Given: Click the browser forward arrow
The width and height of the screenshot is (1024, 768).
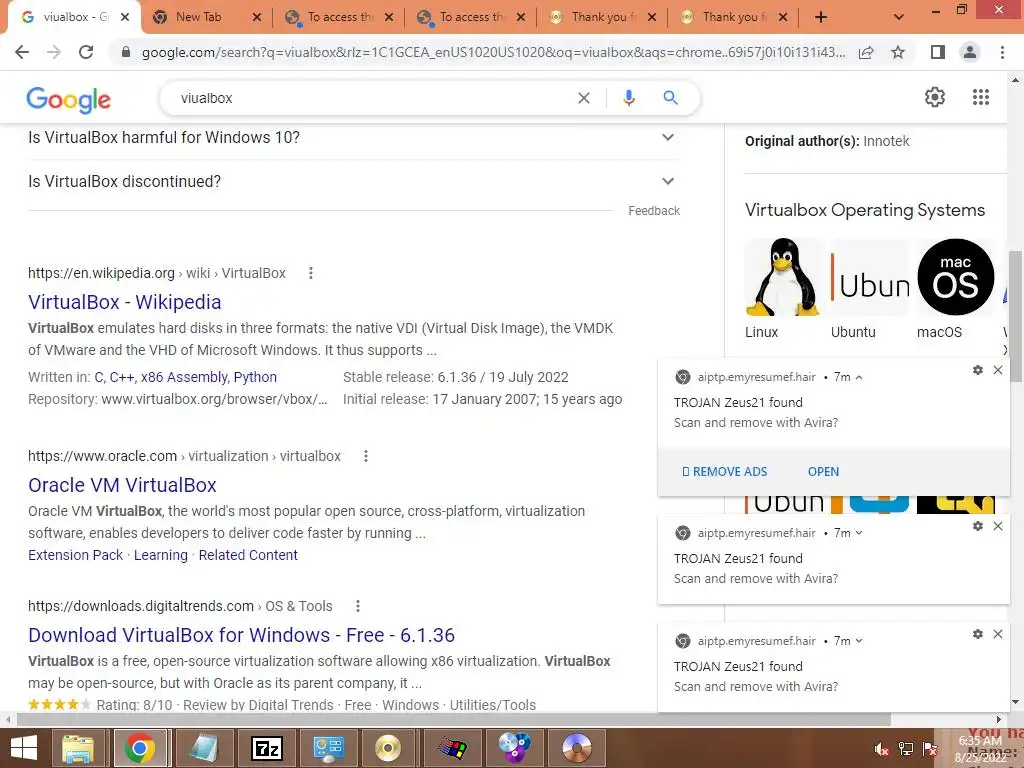Looking at the screenshot, I should (54, 52).
